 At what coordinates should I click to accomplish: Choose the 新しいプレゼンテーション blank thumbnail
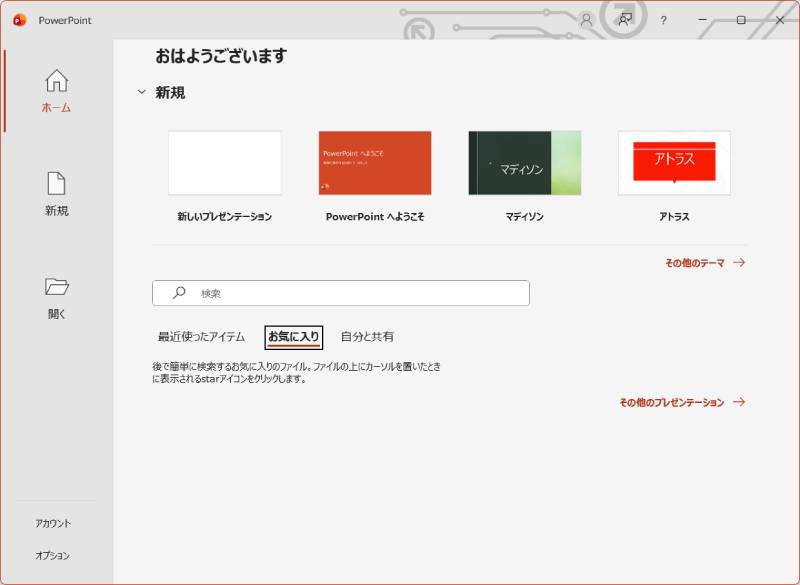coord(225,163)
